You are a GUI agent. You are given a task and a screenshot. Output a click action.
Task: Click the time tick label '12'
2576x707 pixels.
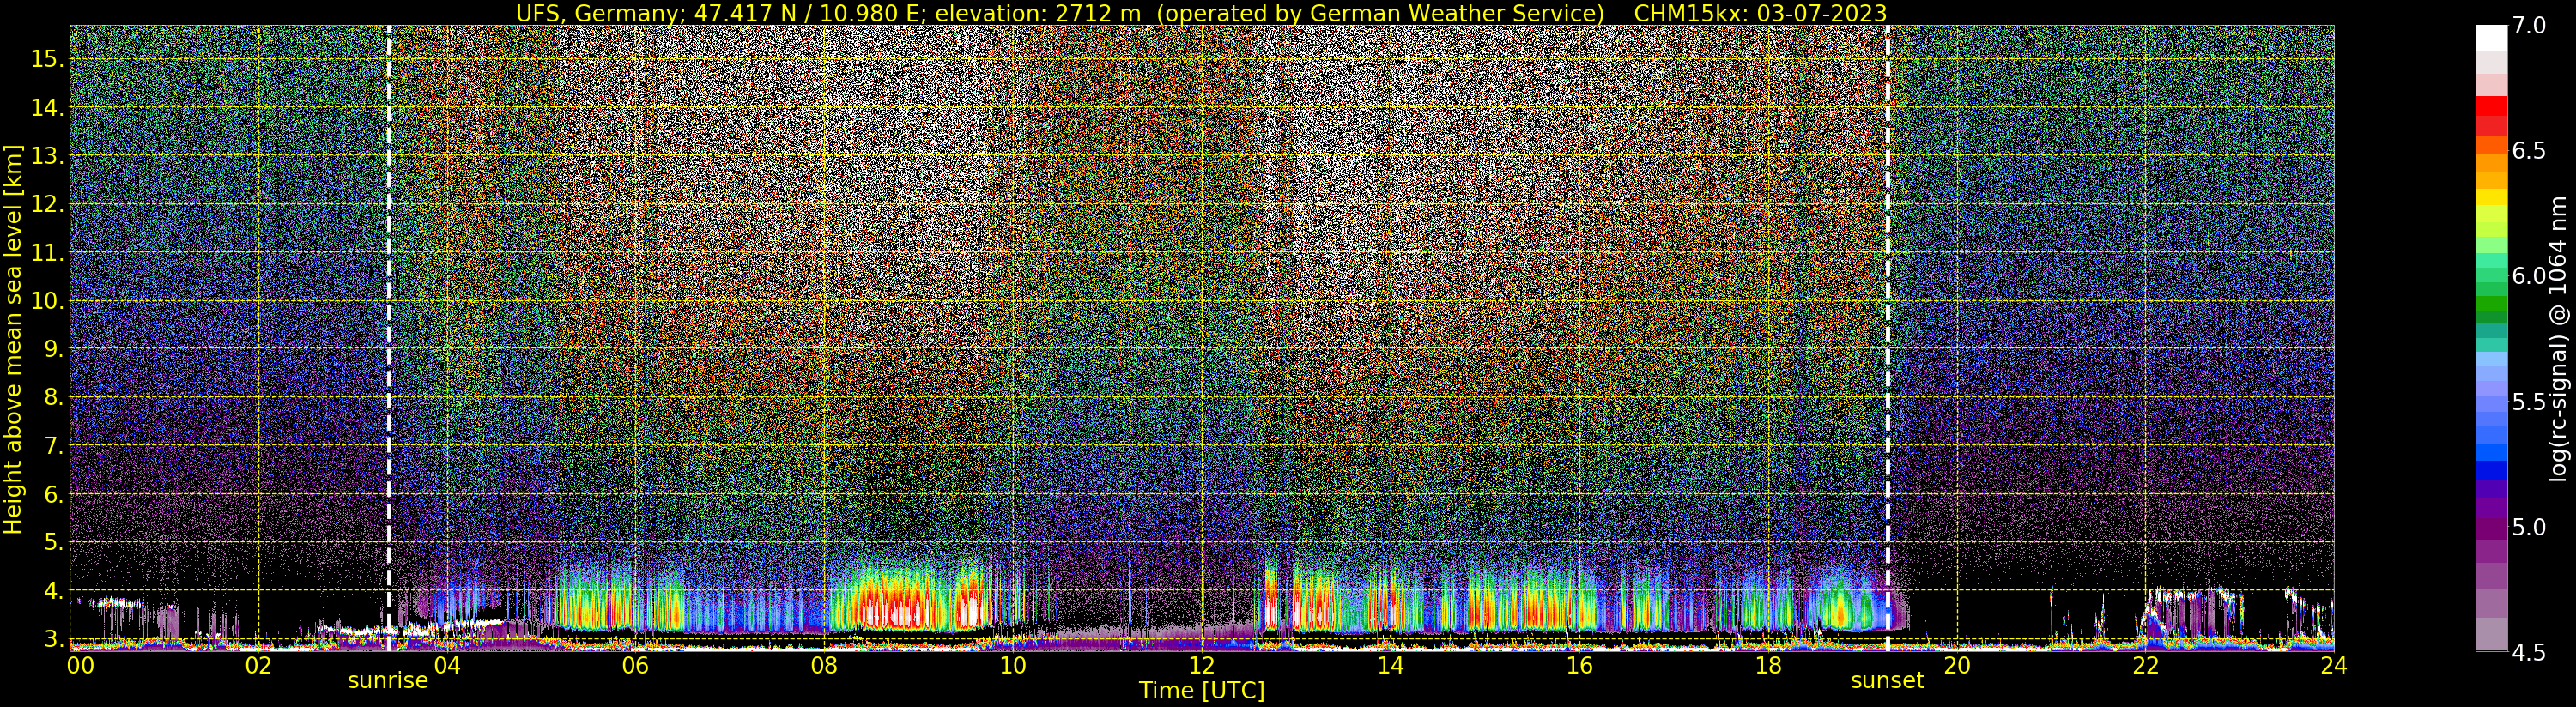click(x=1201, y=665)
